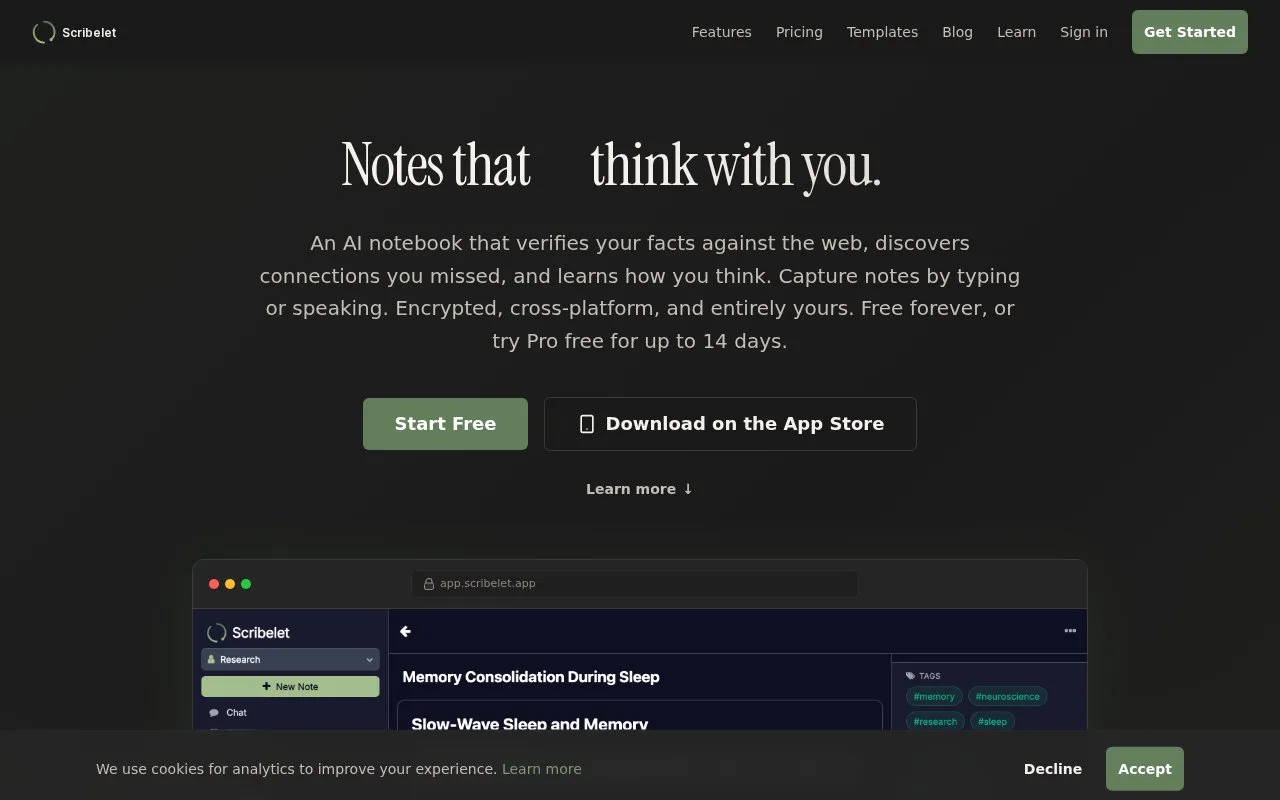The height and width of the screenshot is (800, 1280).
Task: Select the #research tag
Action: (x=935, y=721)
